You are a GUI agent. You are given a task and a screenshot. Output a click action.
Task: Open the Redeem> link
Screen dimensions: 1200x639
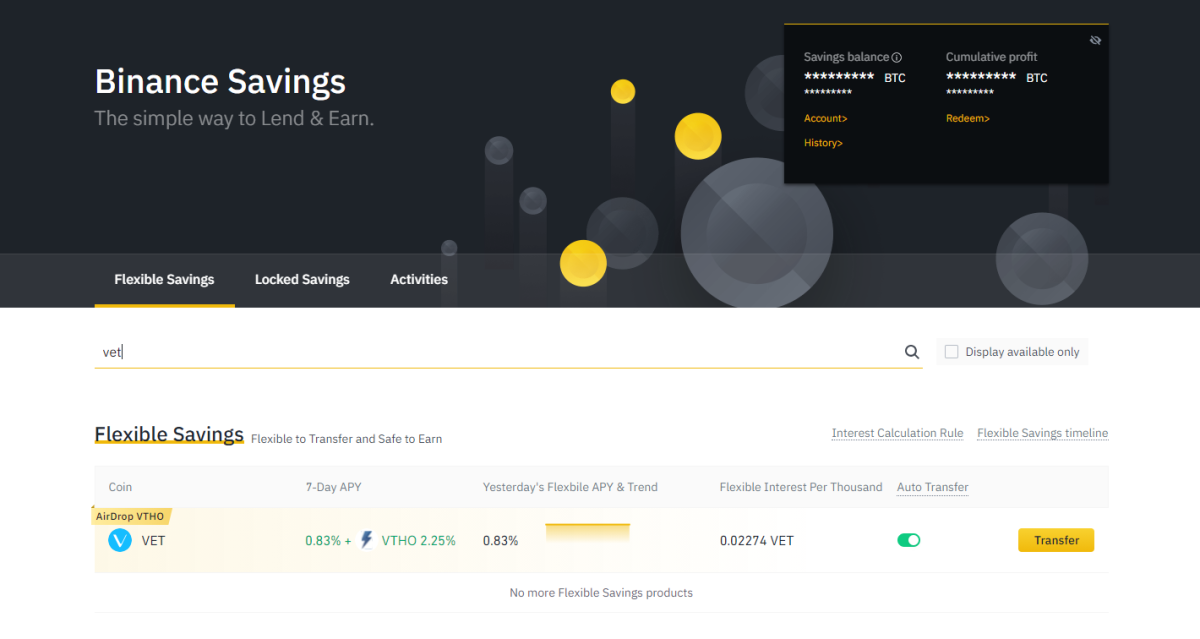pos(968,119)
